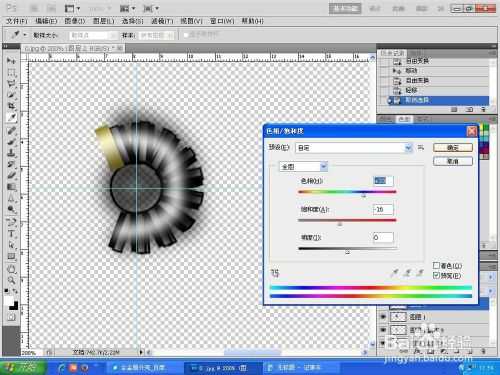Screen dimensions: 500x375
Task: Click the hue value input field
Action: (383, 181)
